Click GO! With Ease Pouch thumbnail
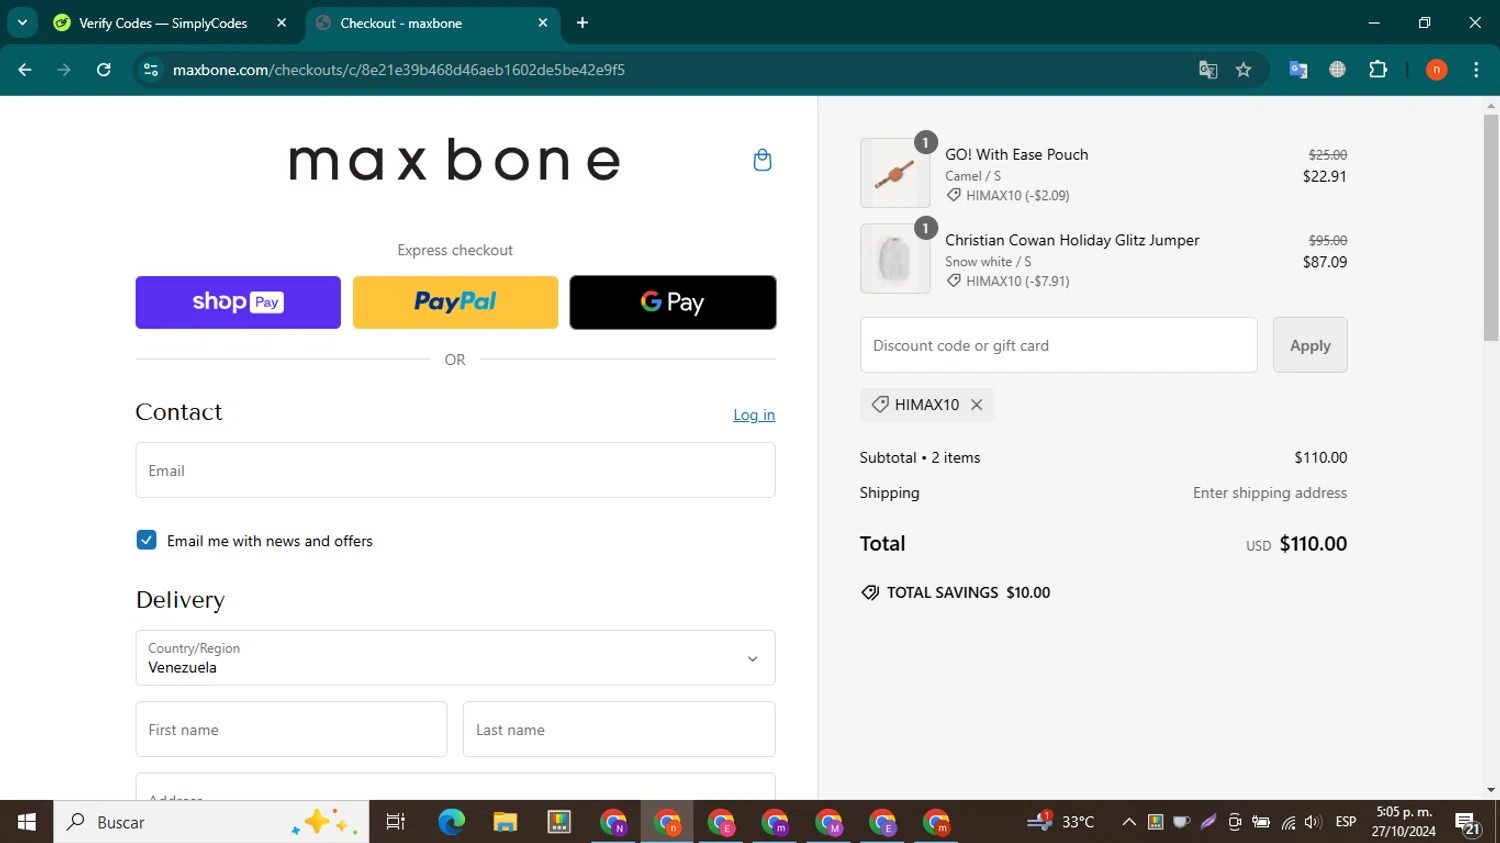The width and height of the screenshot is (1500, 843). [895, 173]
